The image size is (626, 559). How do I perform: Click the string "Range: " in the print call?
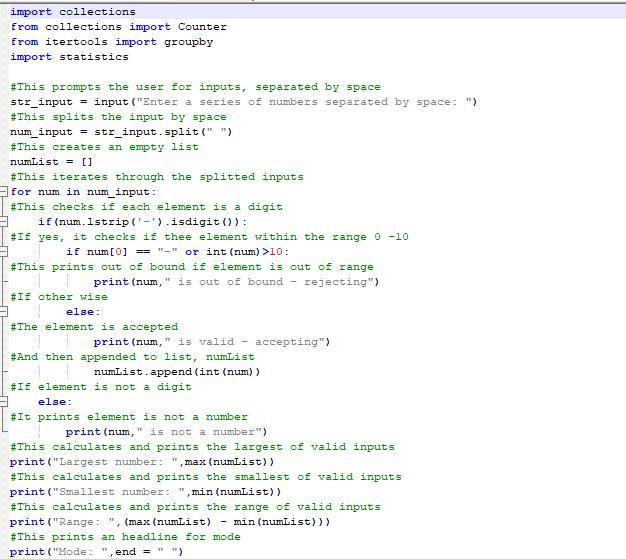(83, 522)
